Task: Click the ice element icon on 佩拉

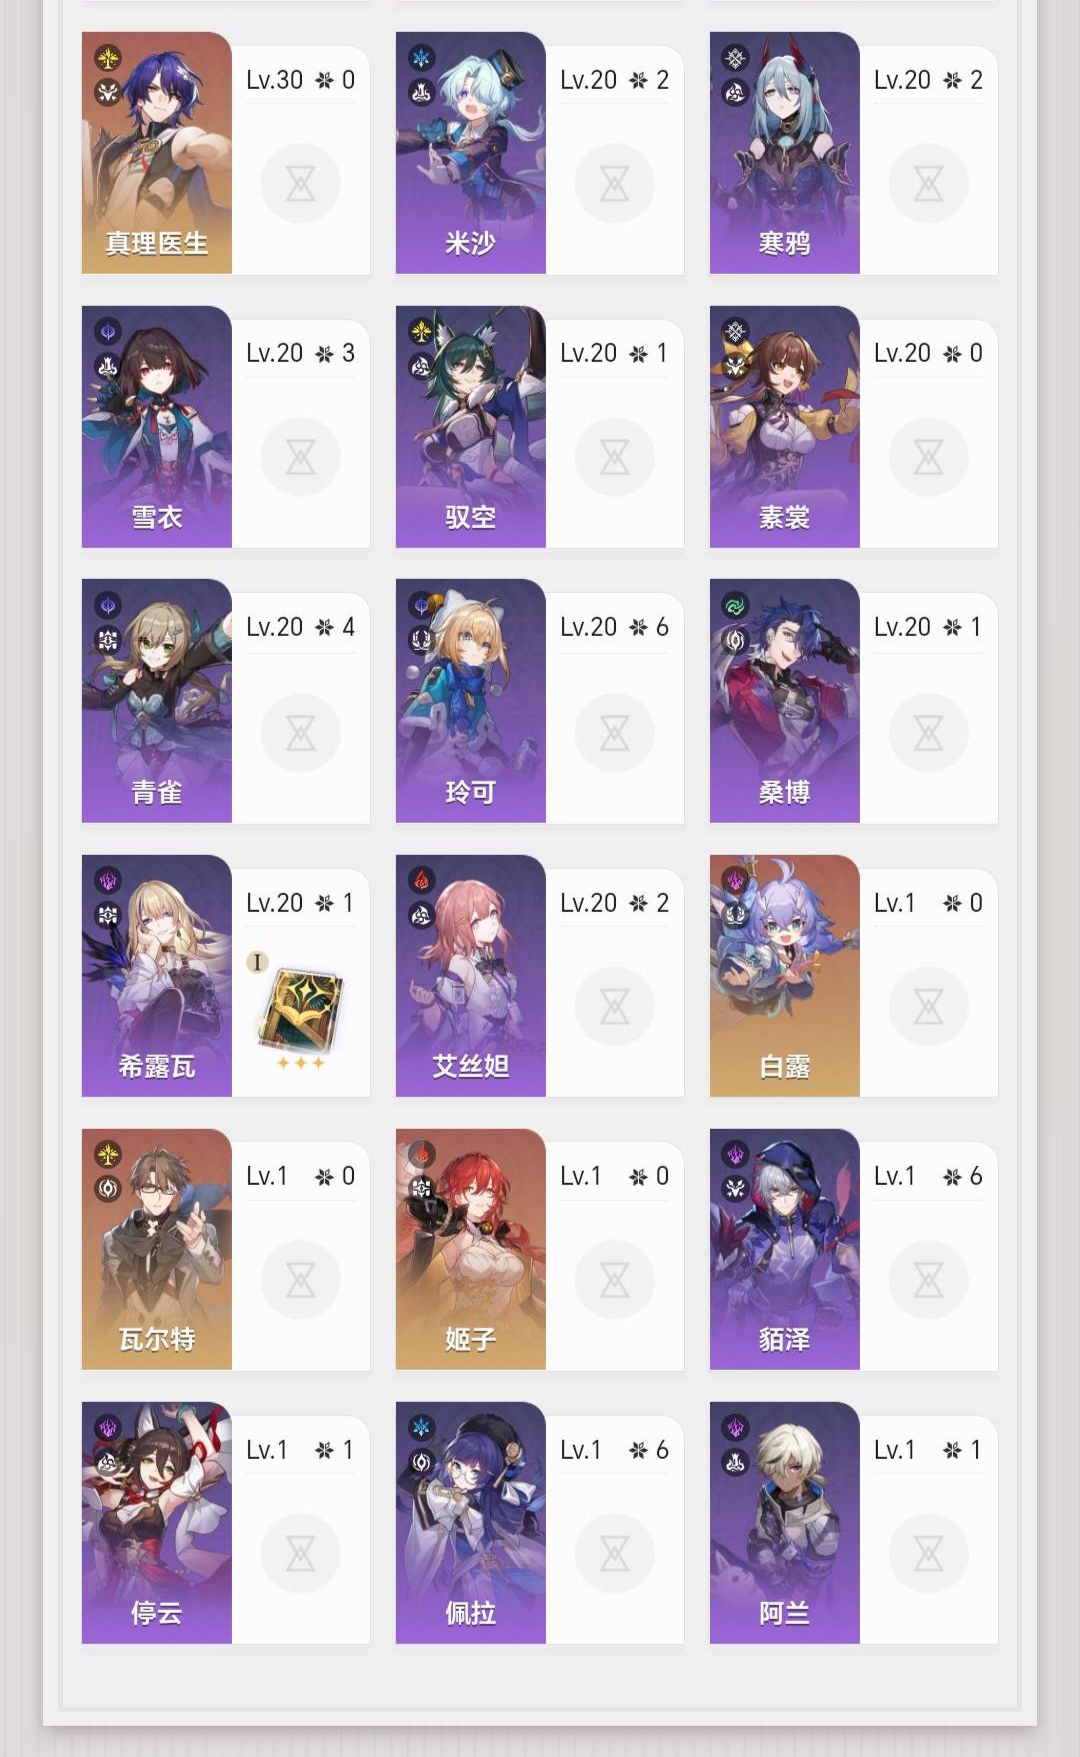Action: point(422,1427)
